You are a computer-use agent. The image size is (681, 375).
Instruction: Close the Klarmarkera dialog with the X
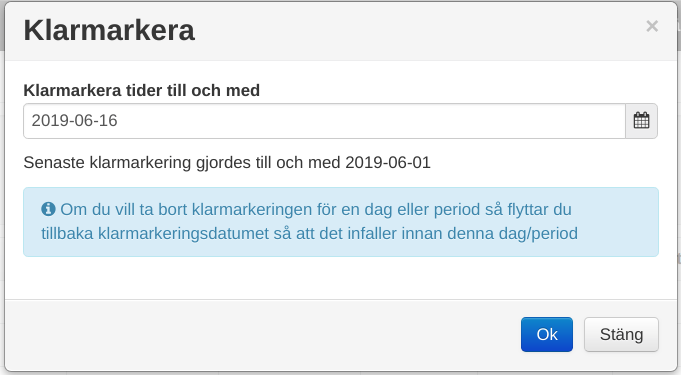coord(652,26)
